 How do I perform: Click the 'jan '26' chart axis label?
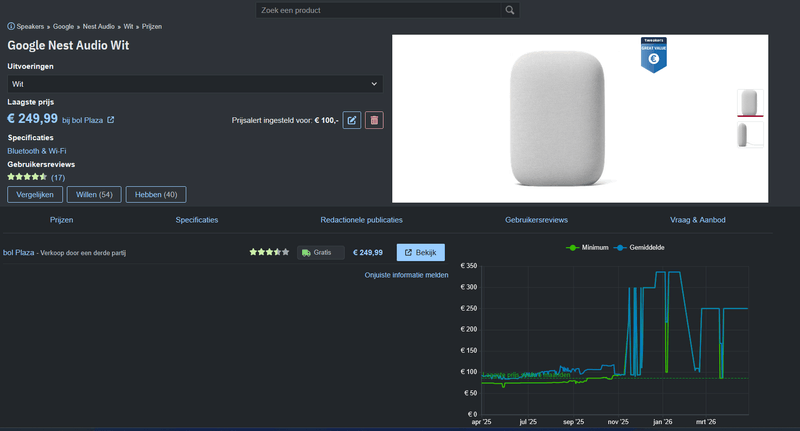[663, 422]
